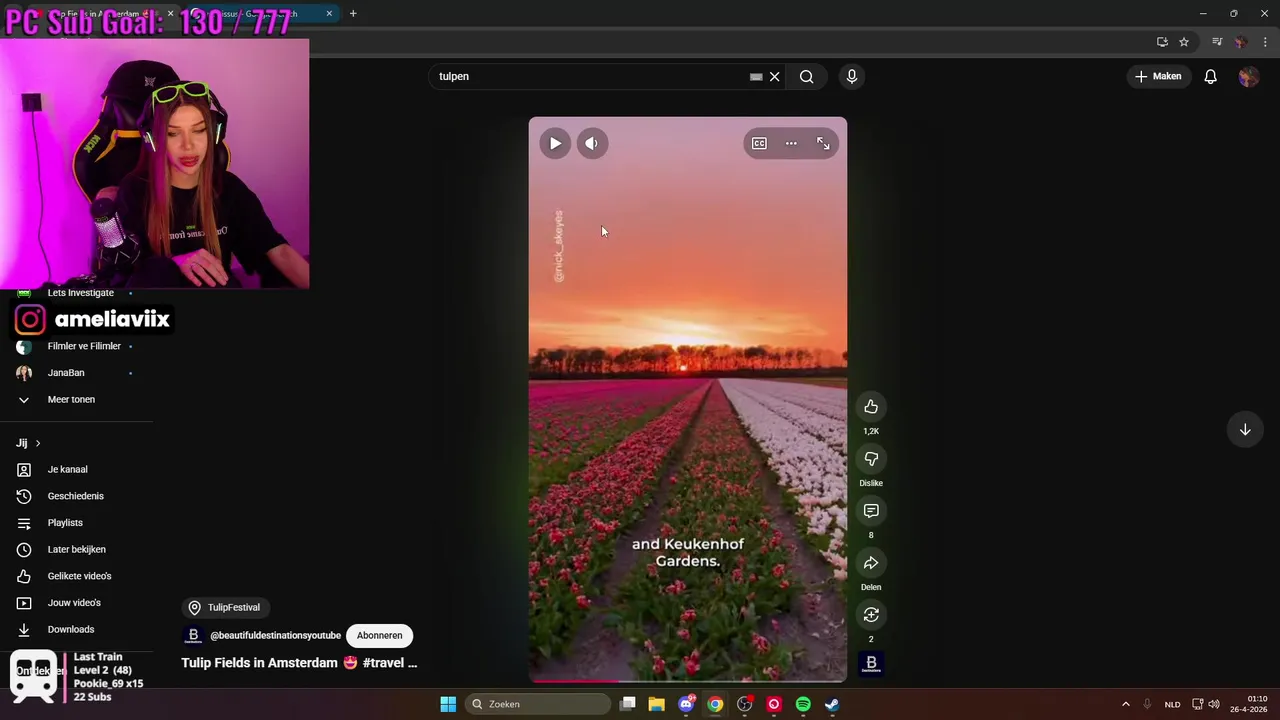This screenshot has width=1280, height=720.
Task: Open Geschiedenis history page
Action: 77,496
